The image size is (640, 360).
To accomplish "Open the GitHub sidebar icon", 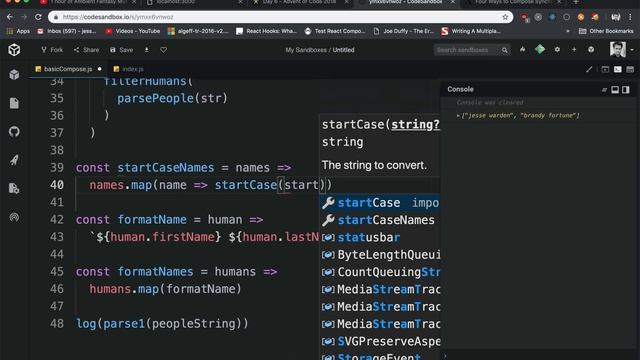I will (14, 131).
